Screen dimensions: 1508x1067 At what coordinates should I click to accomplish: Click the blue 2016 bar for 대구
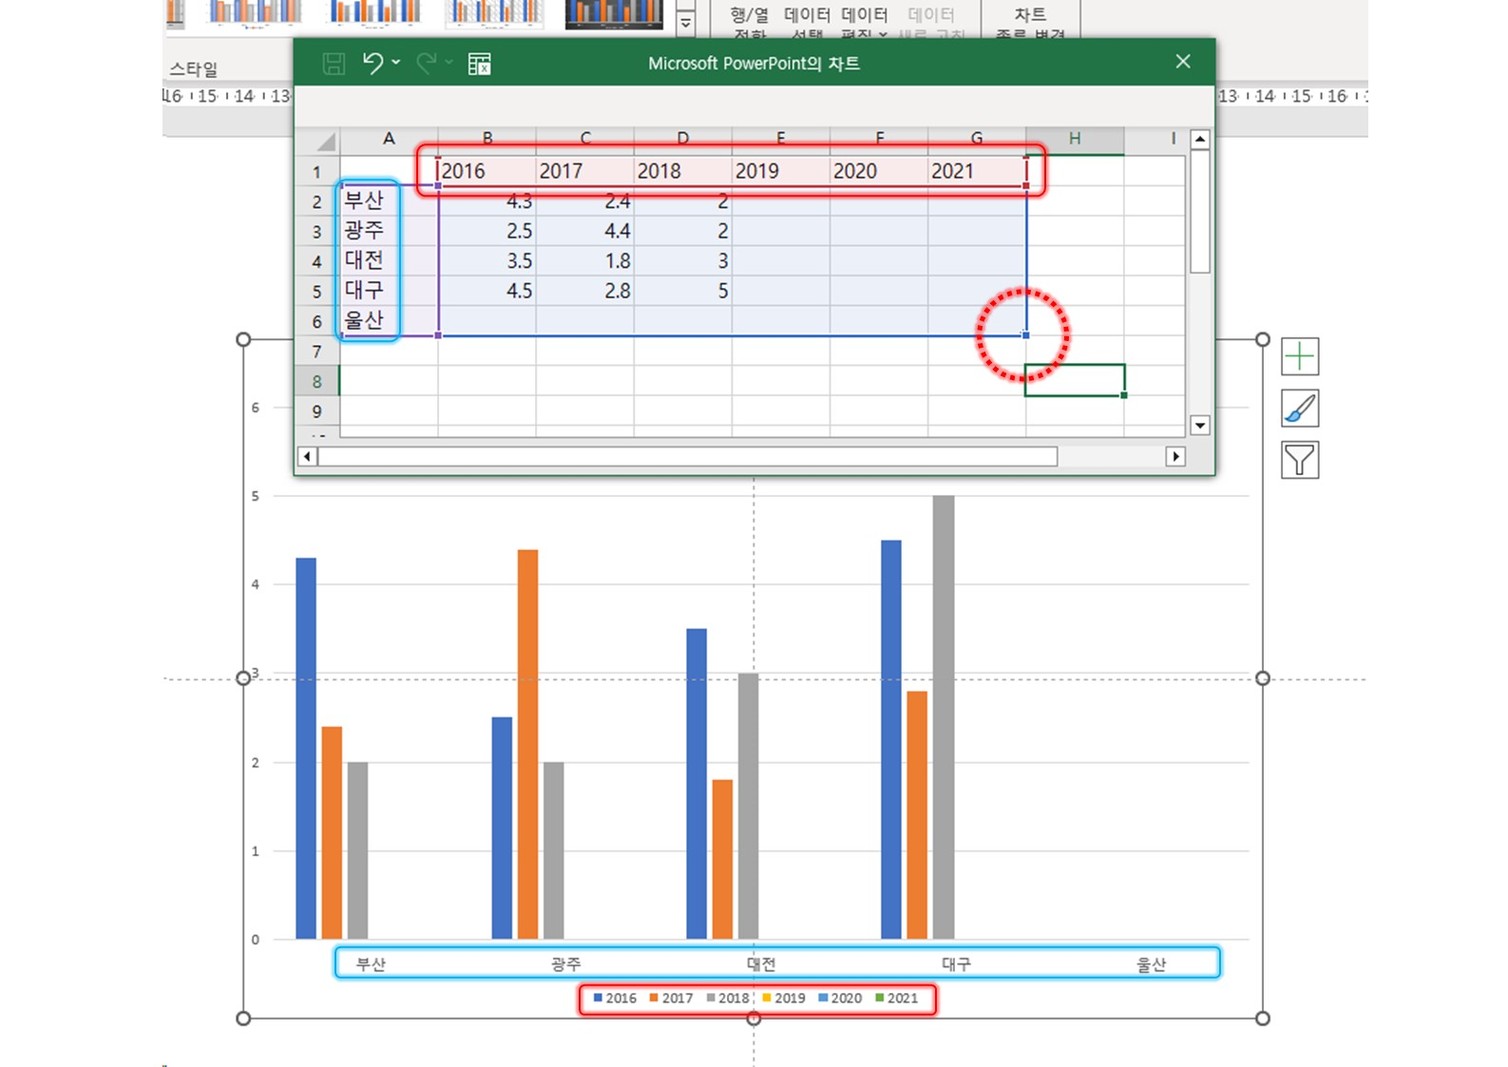point(891,740)
